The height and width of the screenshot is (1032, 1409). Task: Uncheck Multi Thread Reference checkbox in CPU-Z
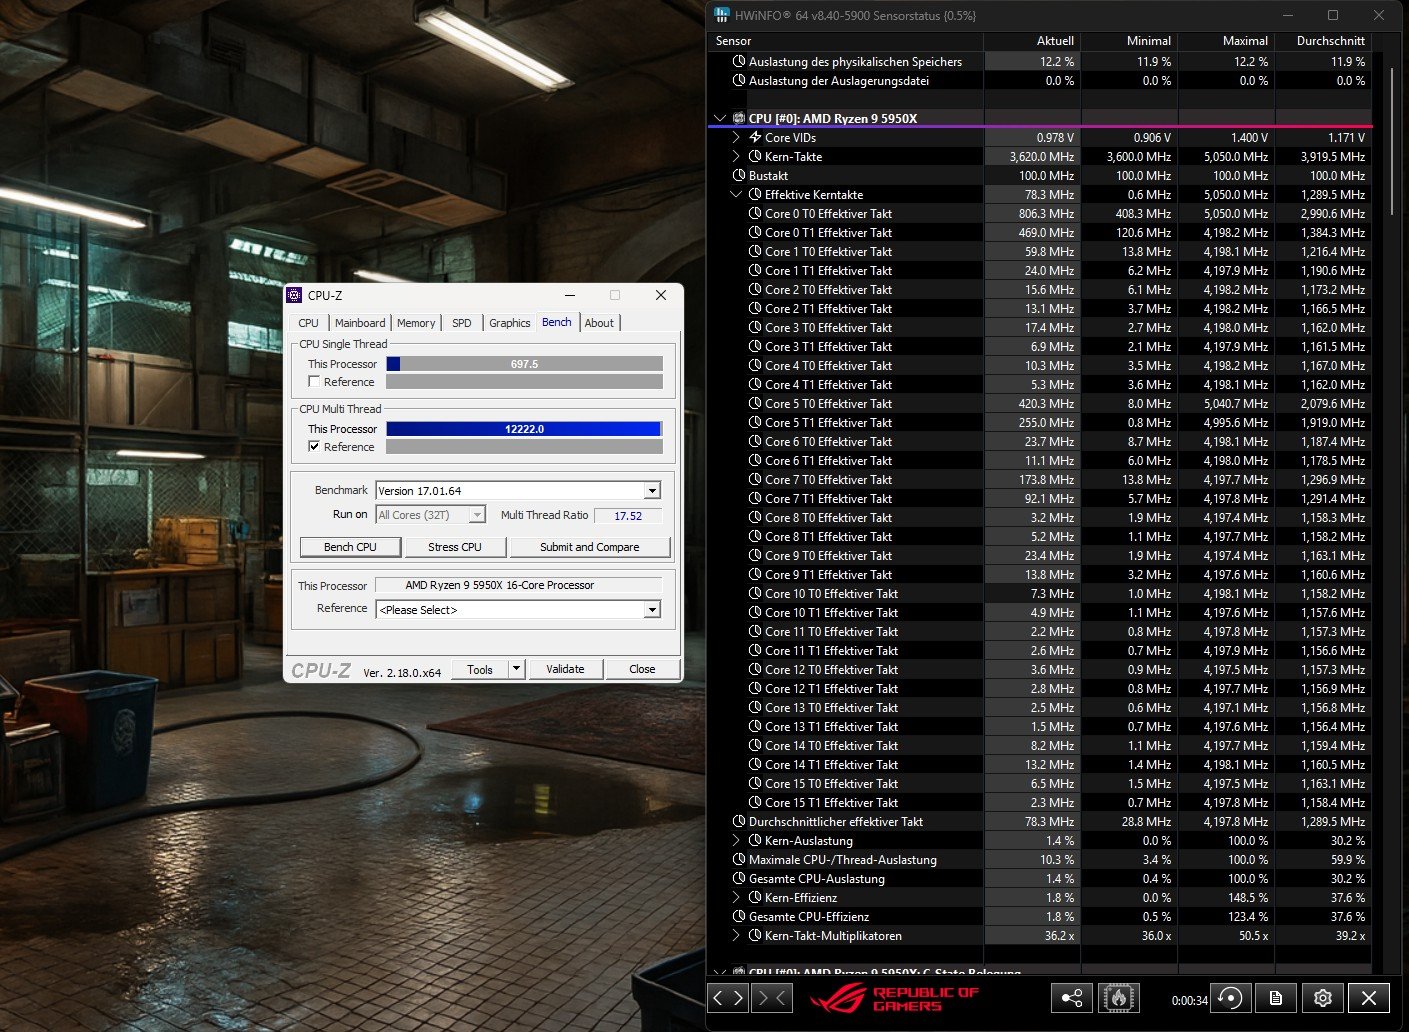(314, 447)
